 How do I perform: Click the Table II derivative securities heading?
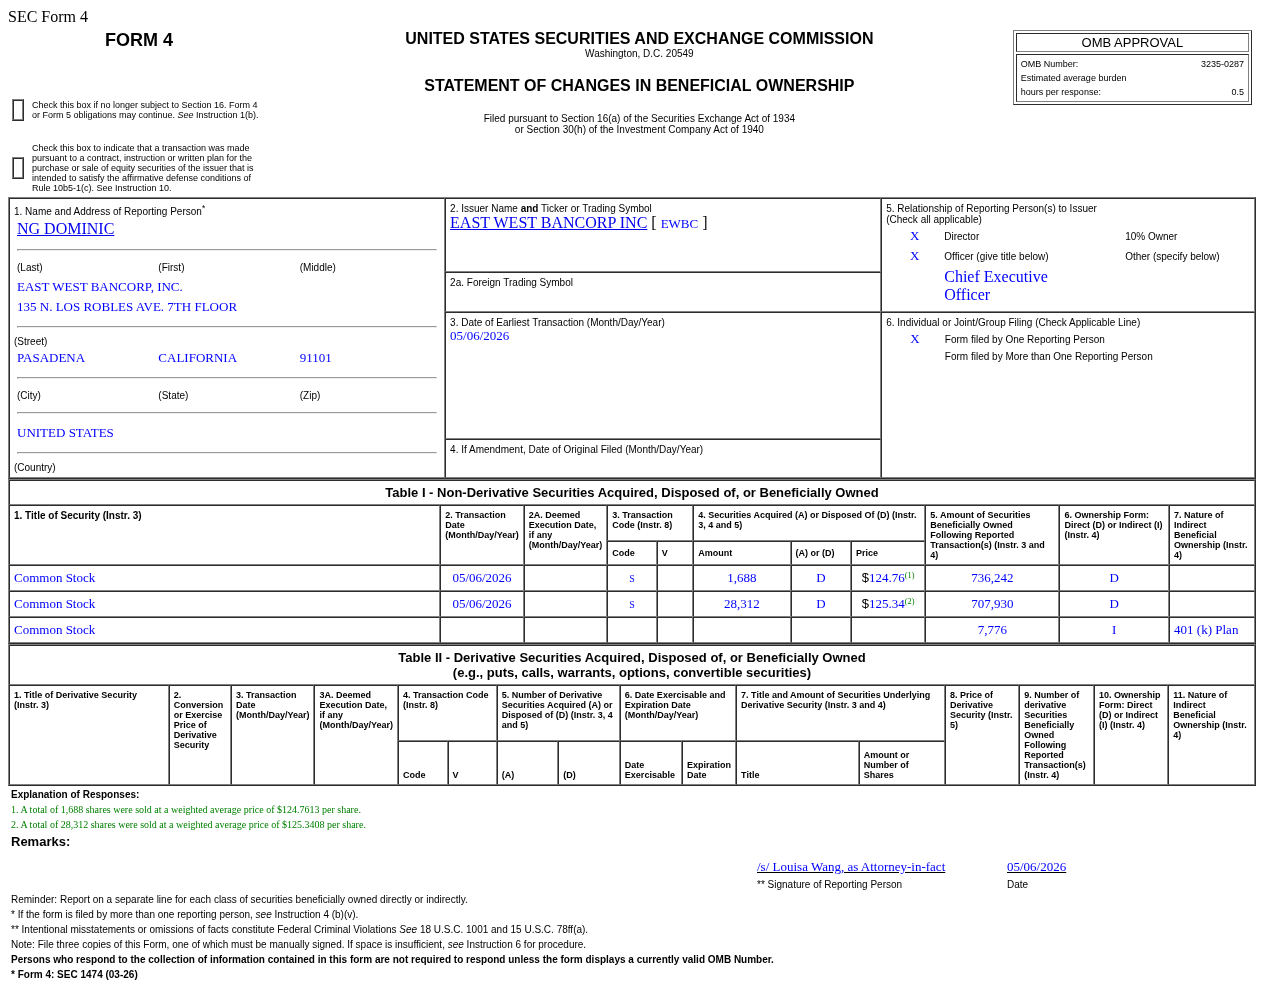click(632, 665)
